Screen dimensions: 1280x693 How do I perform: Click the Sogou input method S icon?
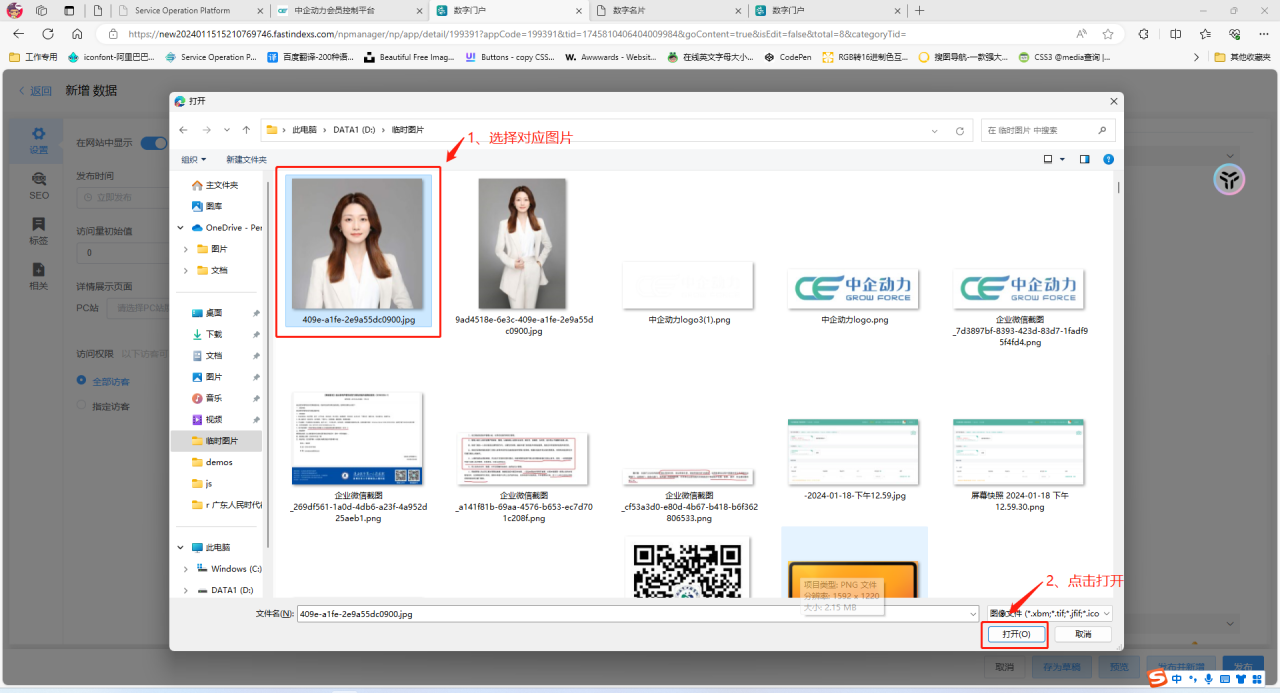[x=1157, y=679]
